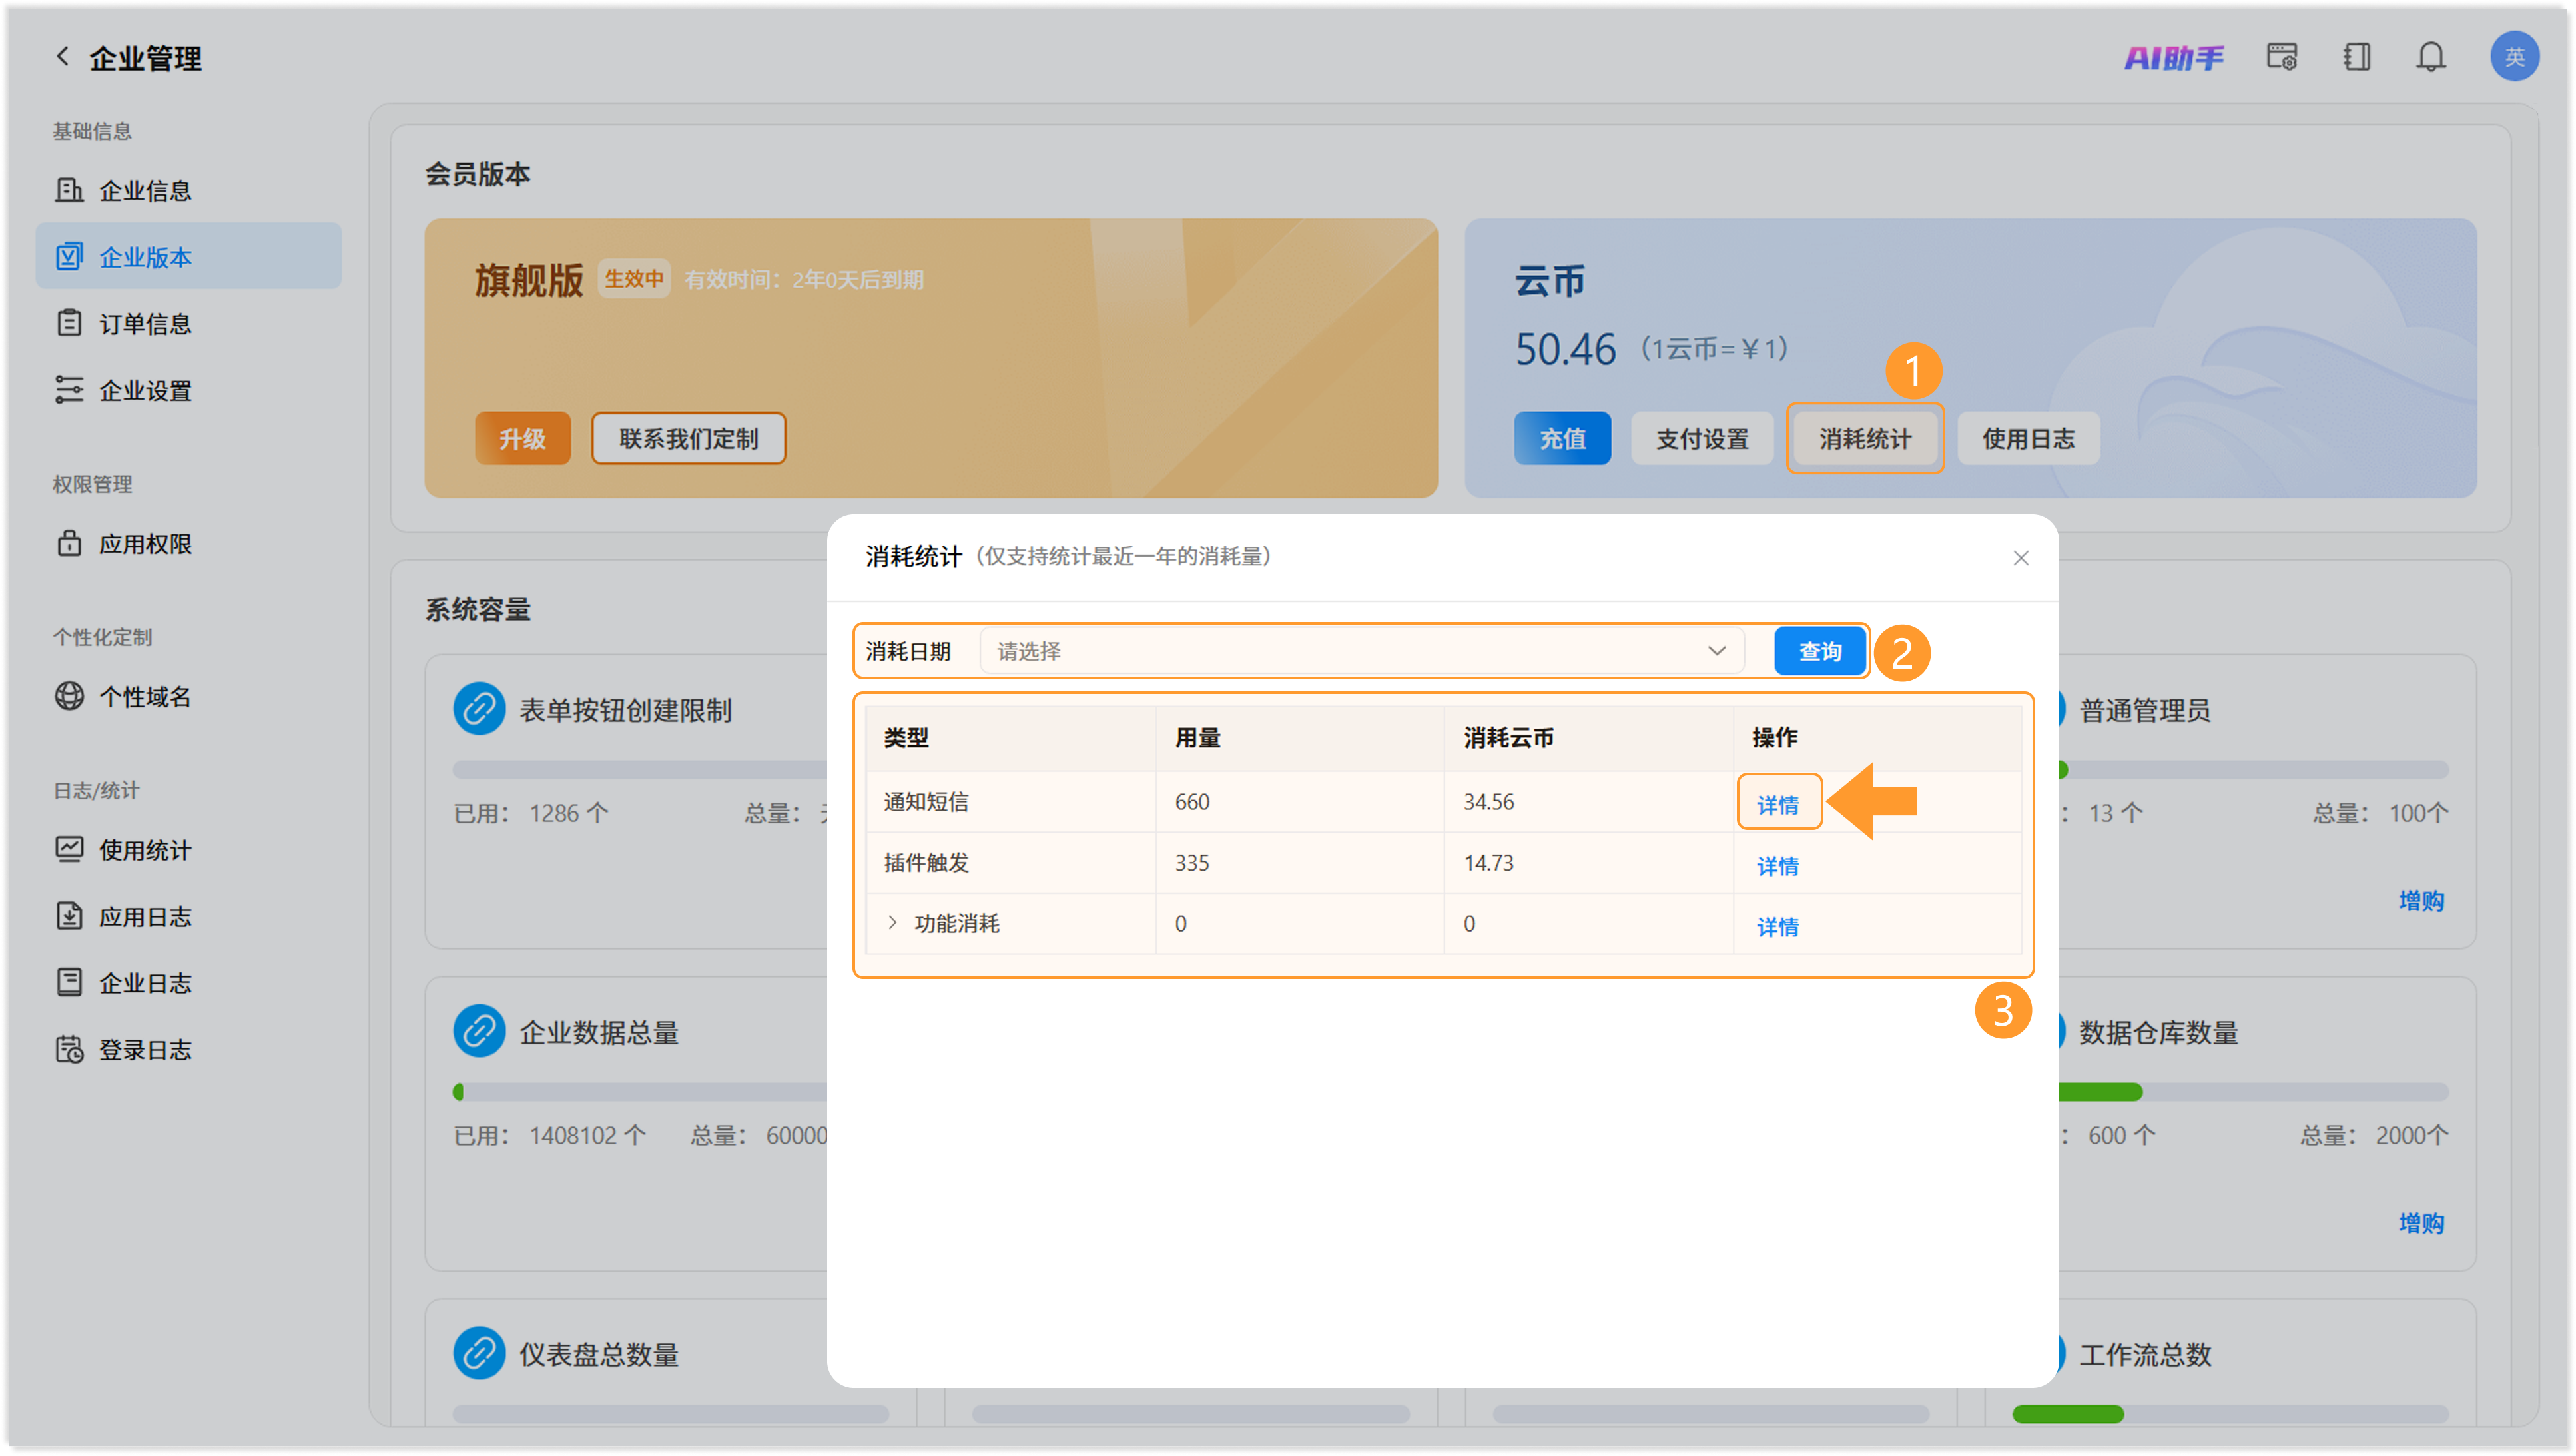
Task: Click the 个性域名 globe icon
Action: click(69, 696)
